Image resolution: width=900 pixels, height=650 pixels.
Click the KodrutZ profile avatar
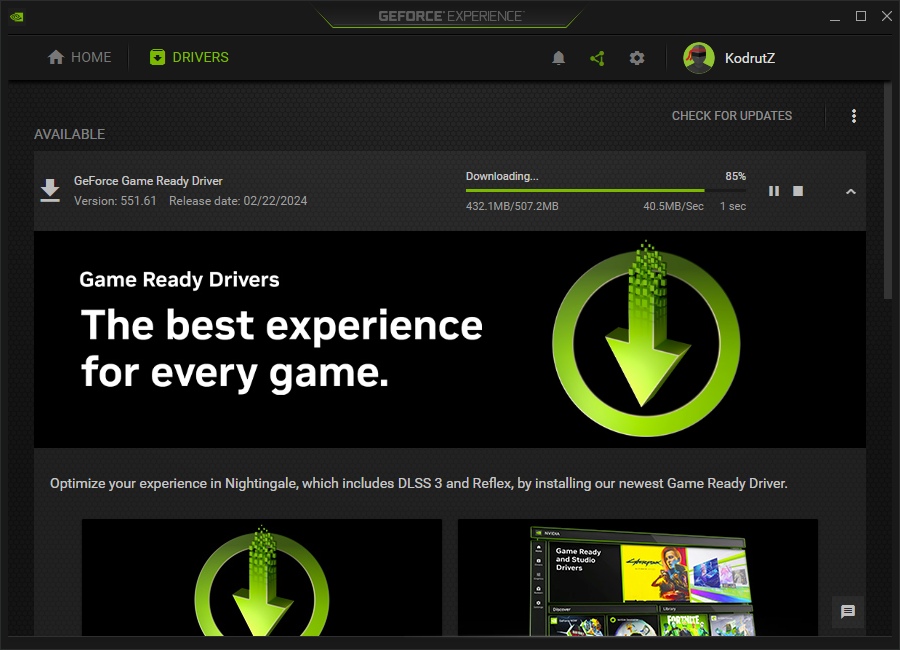[699, 57]
